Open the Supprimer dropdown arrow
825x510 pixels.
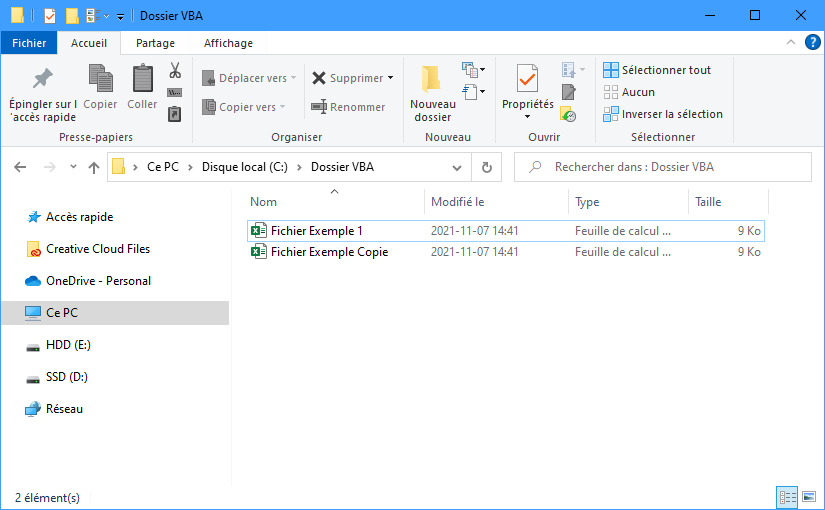point(390,78)
